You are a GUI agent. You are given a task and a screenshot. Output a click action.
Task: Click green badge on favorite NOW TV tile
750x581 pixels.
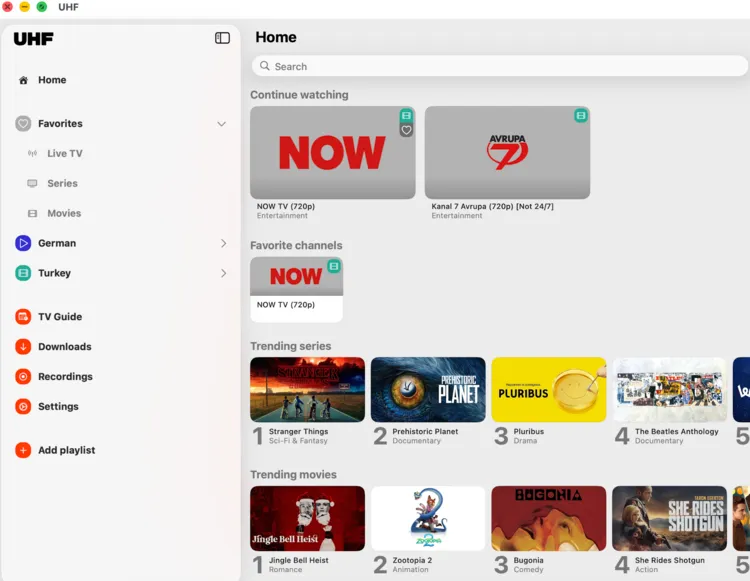point(334,266)
